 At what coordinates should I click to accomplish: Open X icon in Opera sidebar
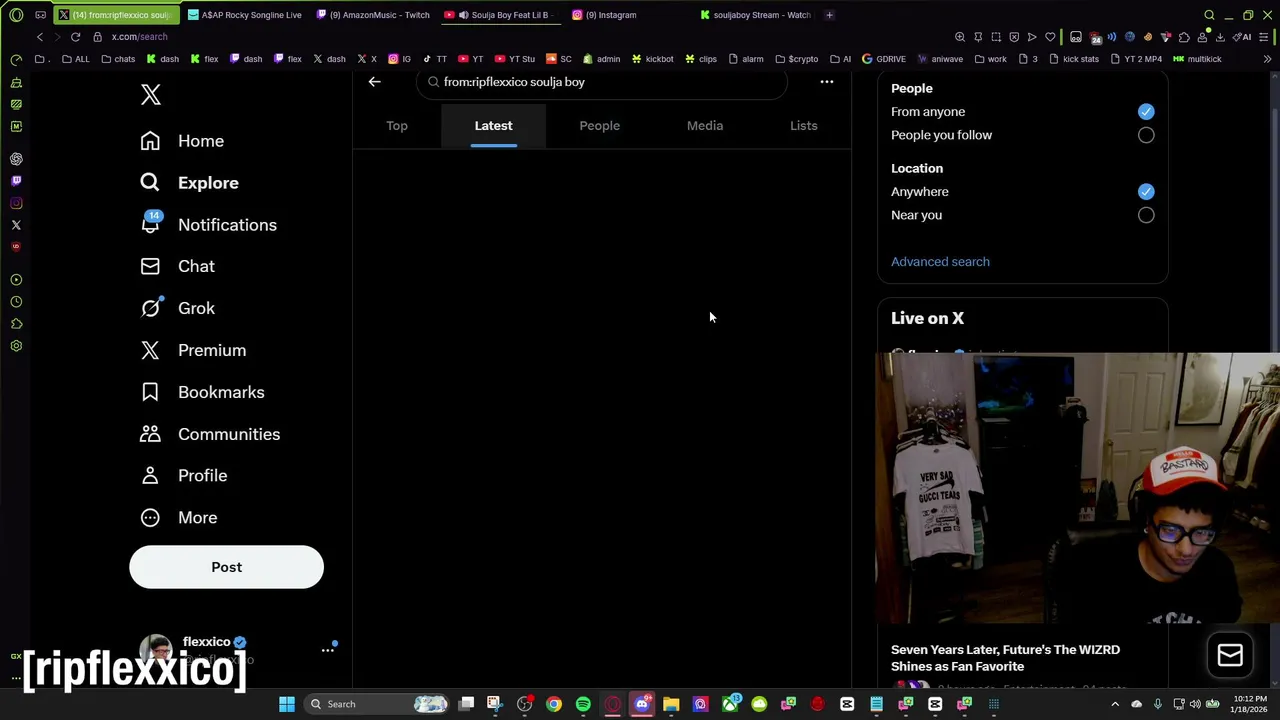coord(16,225)
